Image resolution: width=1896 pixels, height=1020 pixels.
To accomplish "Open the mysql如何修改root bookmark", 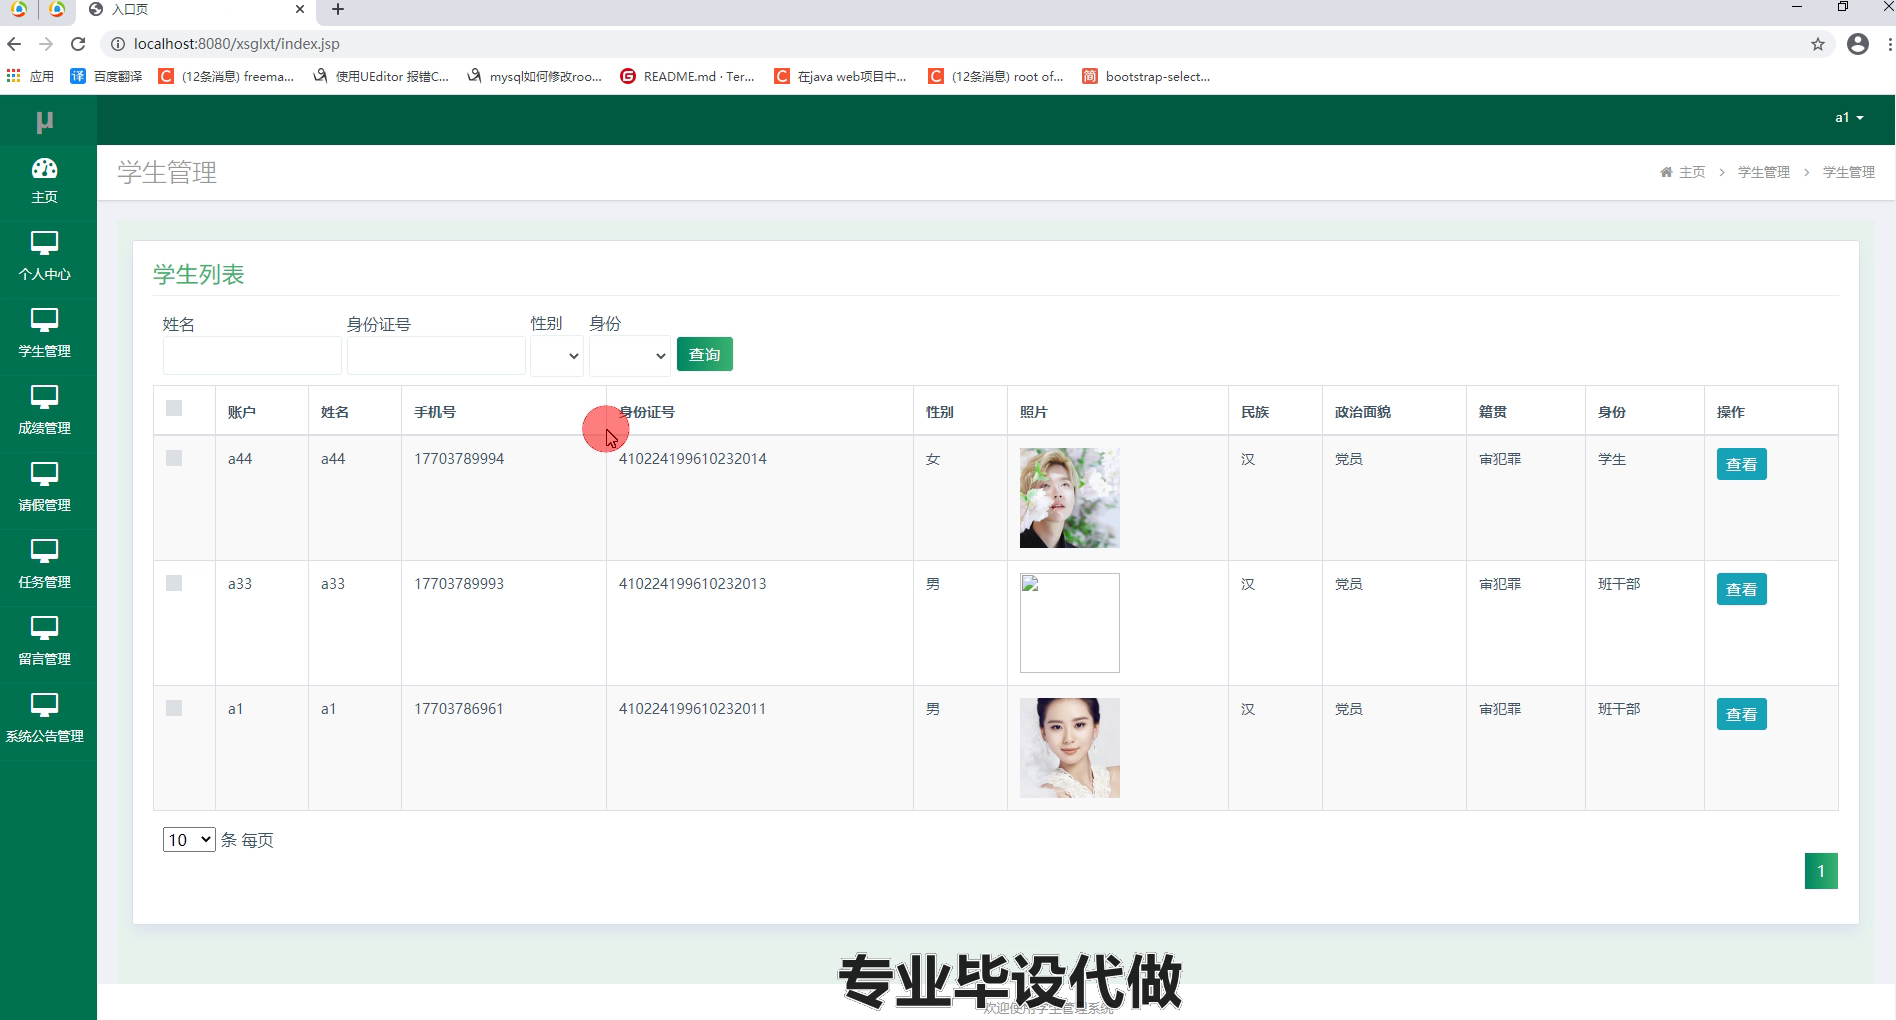I will (x=534, y=76).
